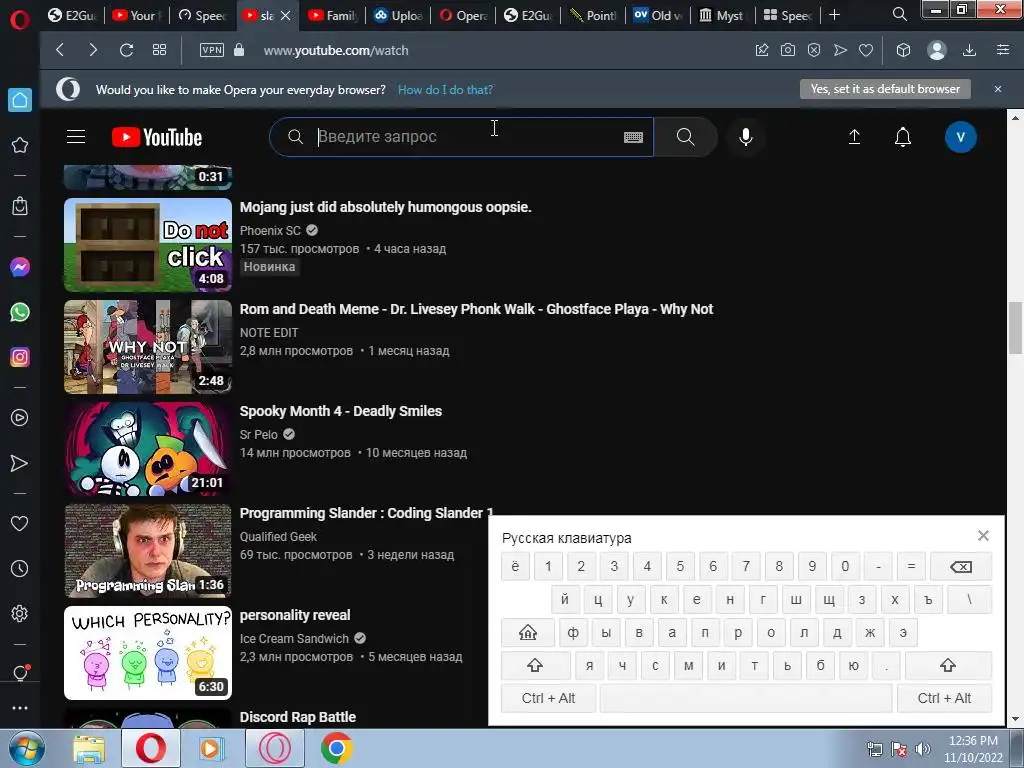Hit backspace key on virtual keyboard

coord(961,566)
